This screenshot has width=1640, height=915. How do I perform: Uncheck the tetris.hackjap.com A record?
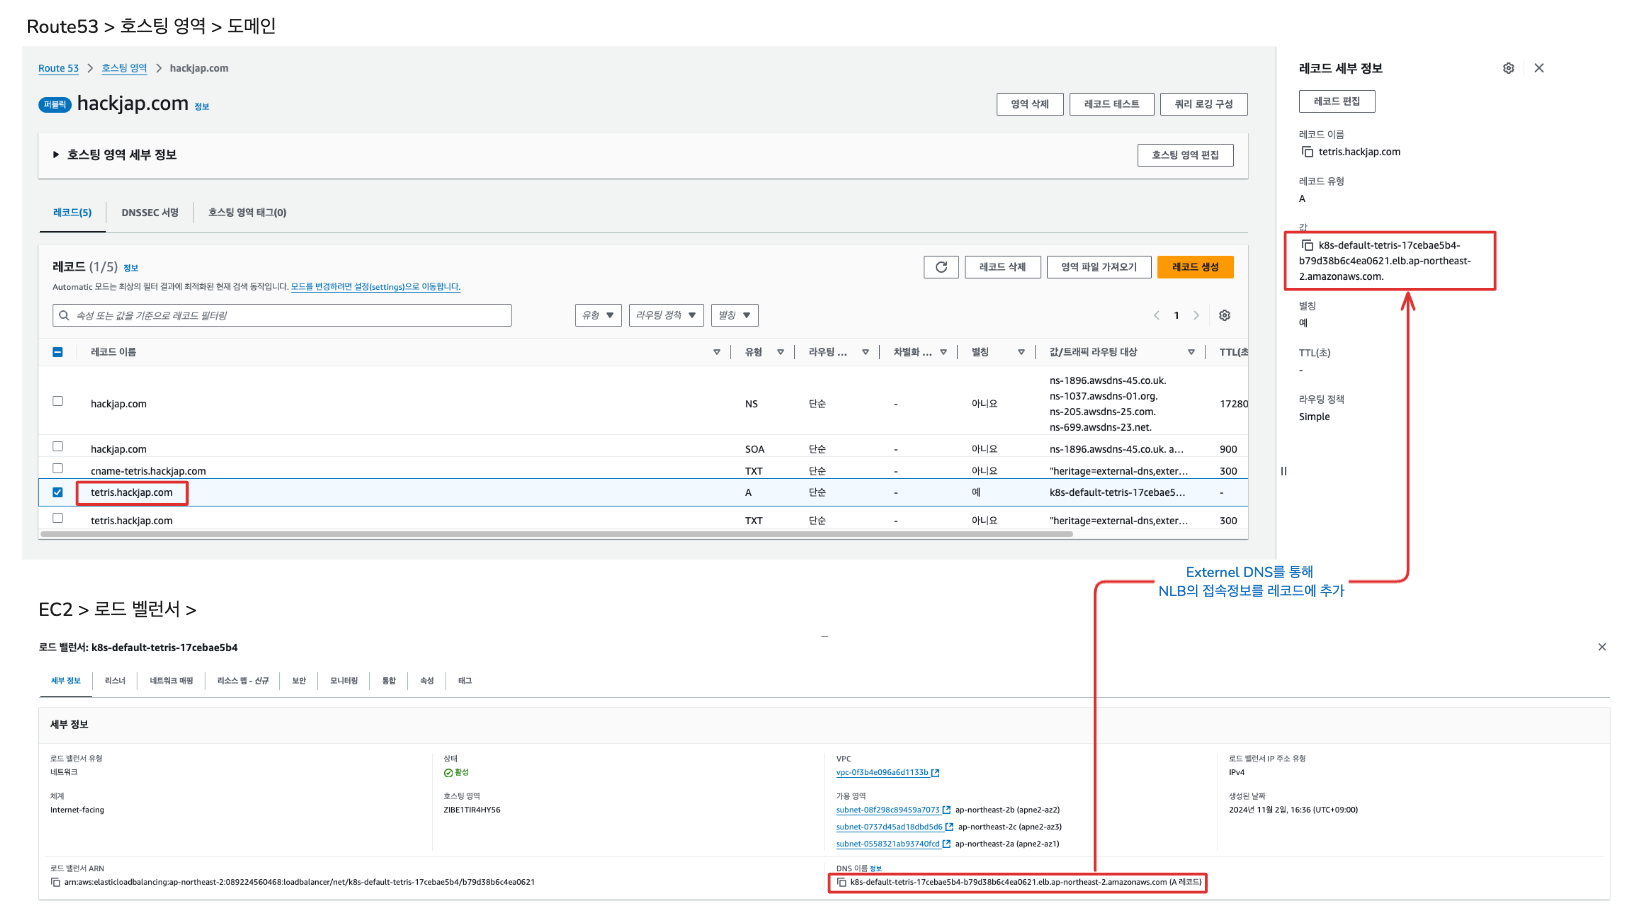coord(57,492)
